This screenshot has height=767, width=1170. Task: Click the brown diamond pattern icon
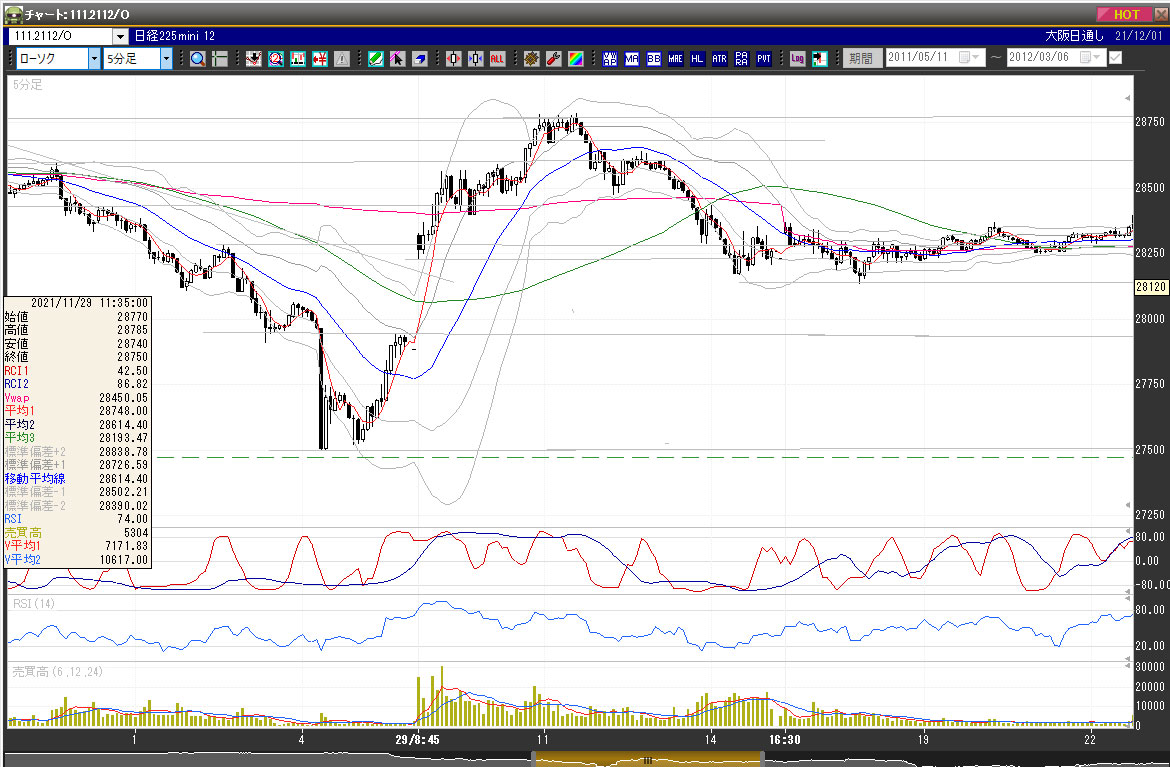[x=531, y=59]
